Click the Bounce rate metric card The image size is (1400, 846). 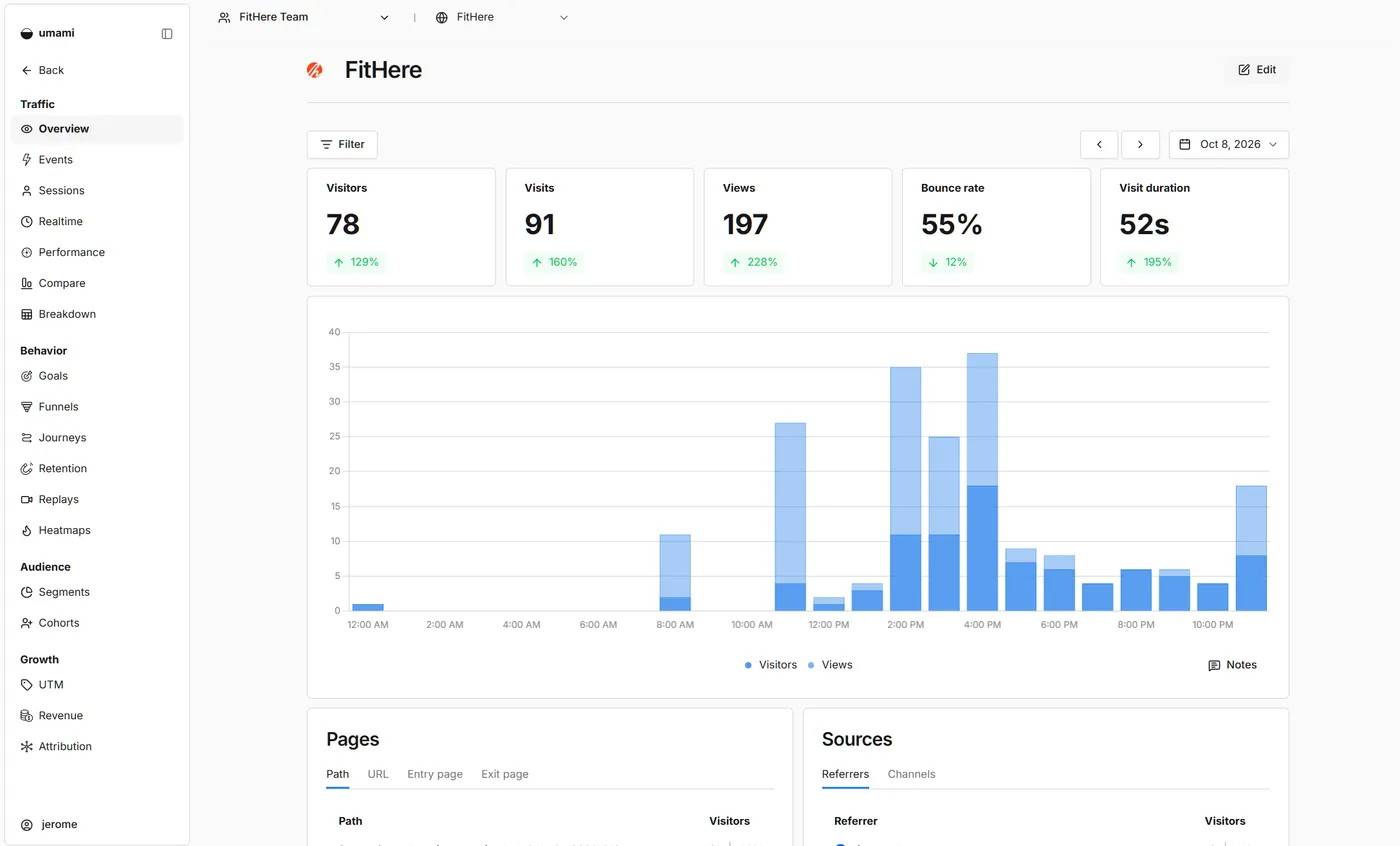[996, 227]
